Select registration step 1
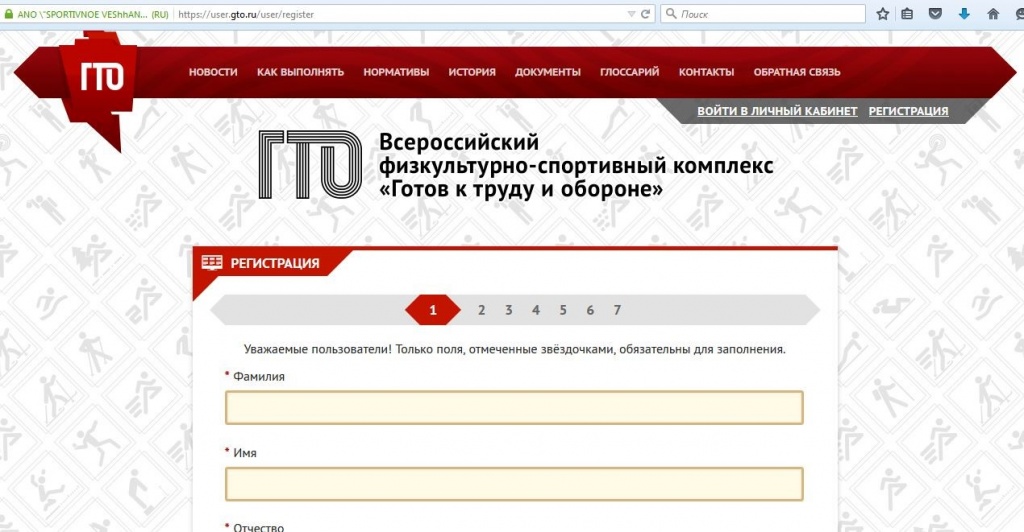1024x532 pixels. [432, 310]
